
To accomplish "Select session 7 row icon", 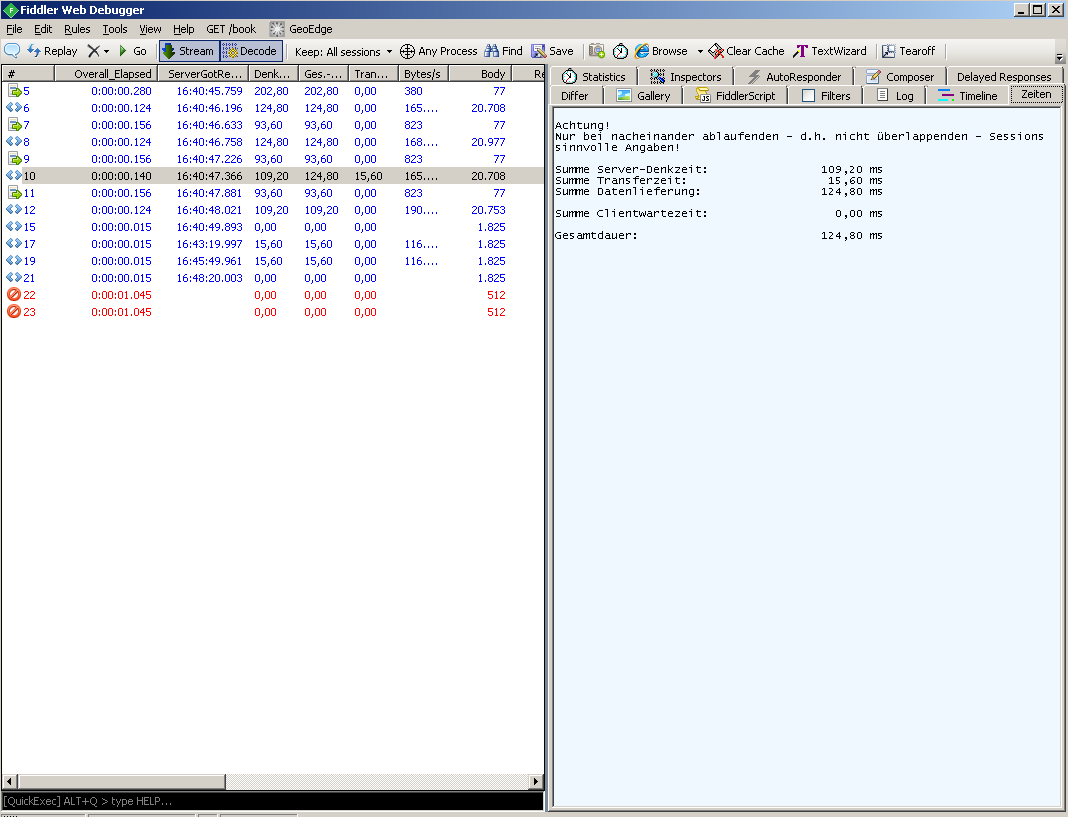I will point(14,125).
